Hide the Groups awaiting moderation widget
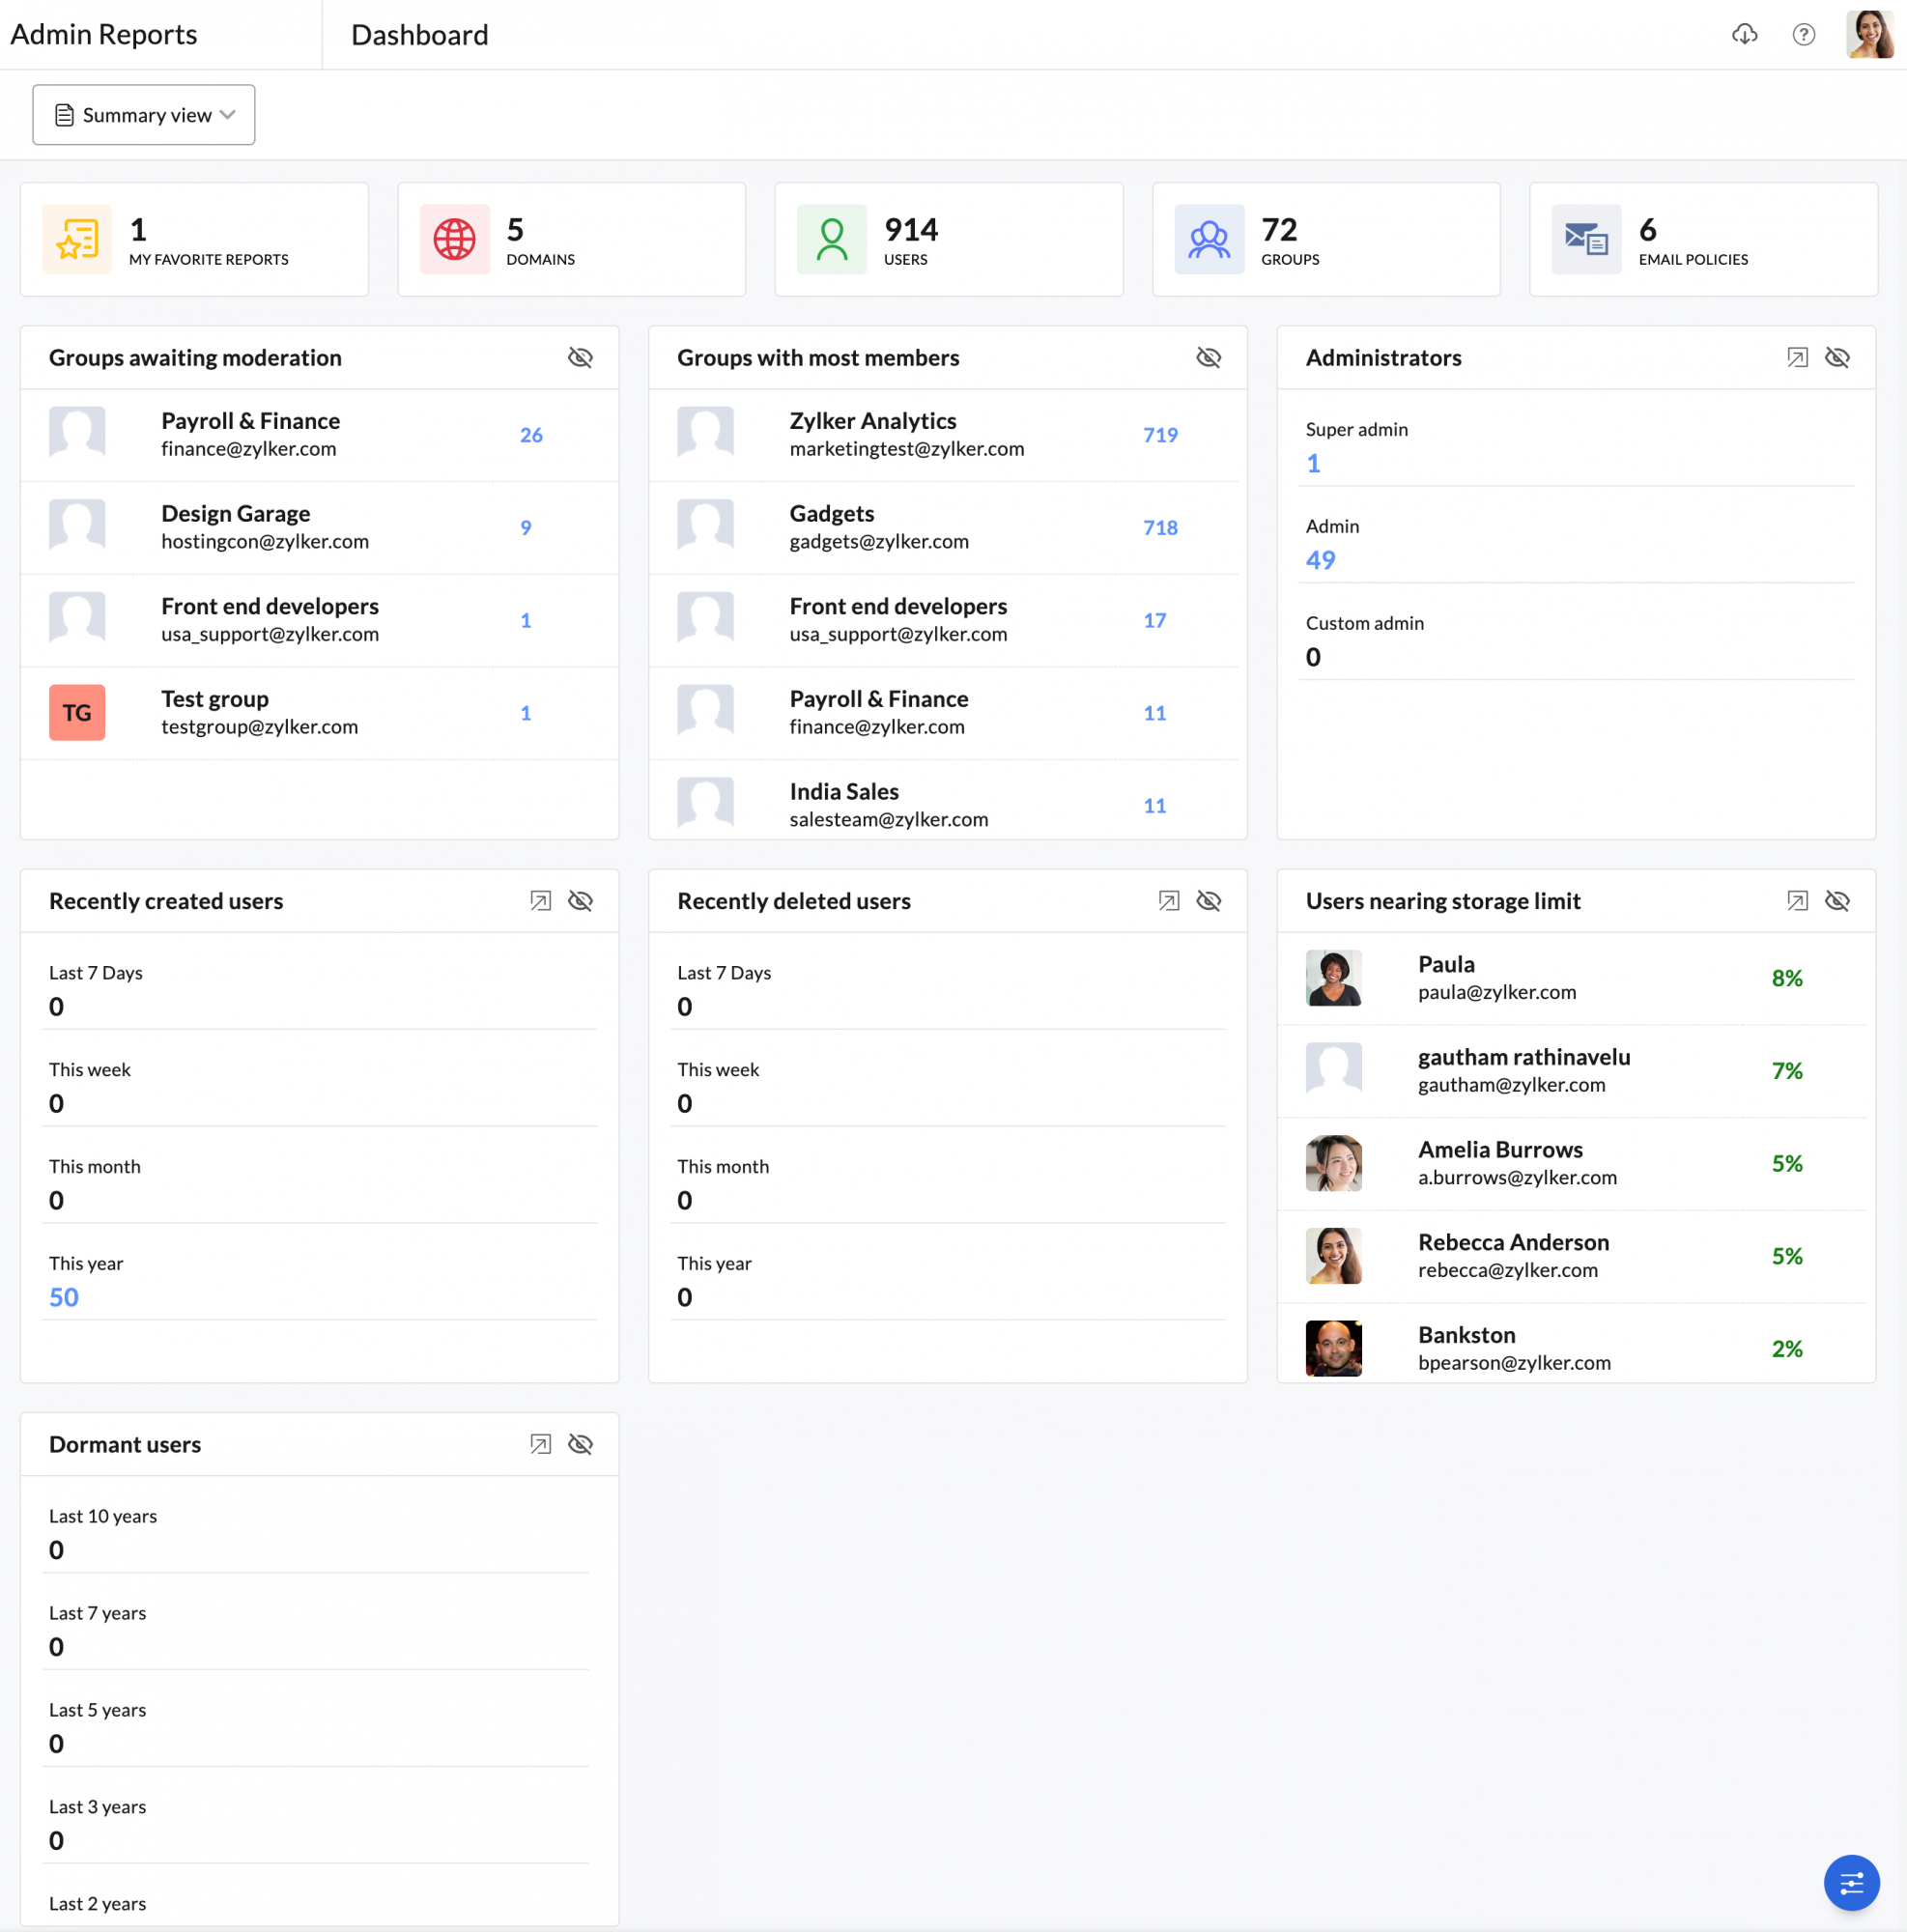Viewport: 1907px width, 1932px height. [x=580, y=358]
